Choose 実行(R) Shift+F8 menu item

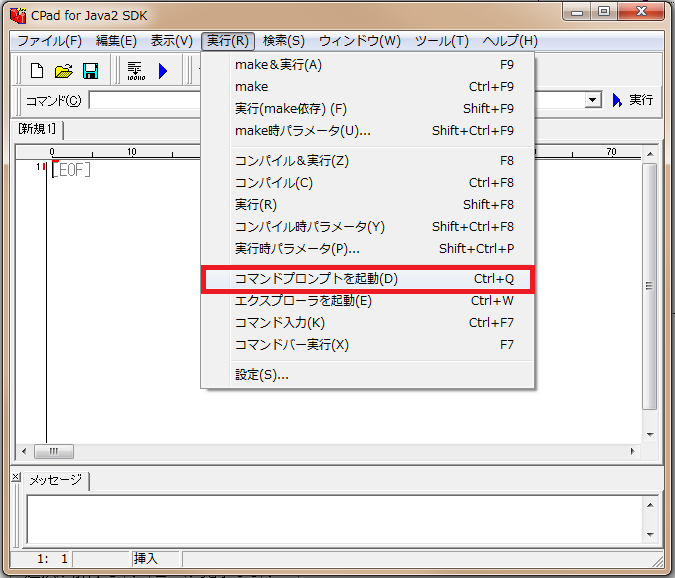click(x=368, y=205)
